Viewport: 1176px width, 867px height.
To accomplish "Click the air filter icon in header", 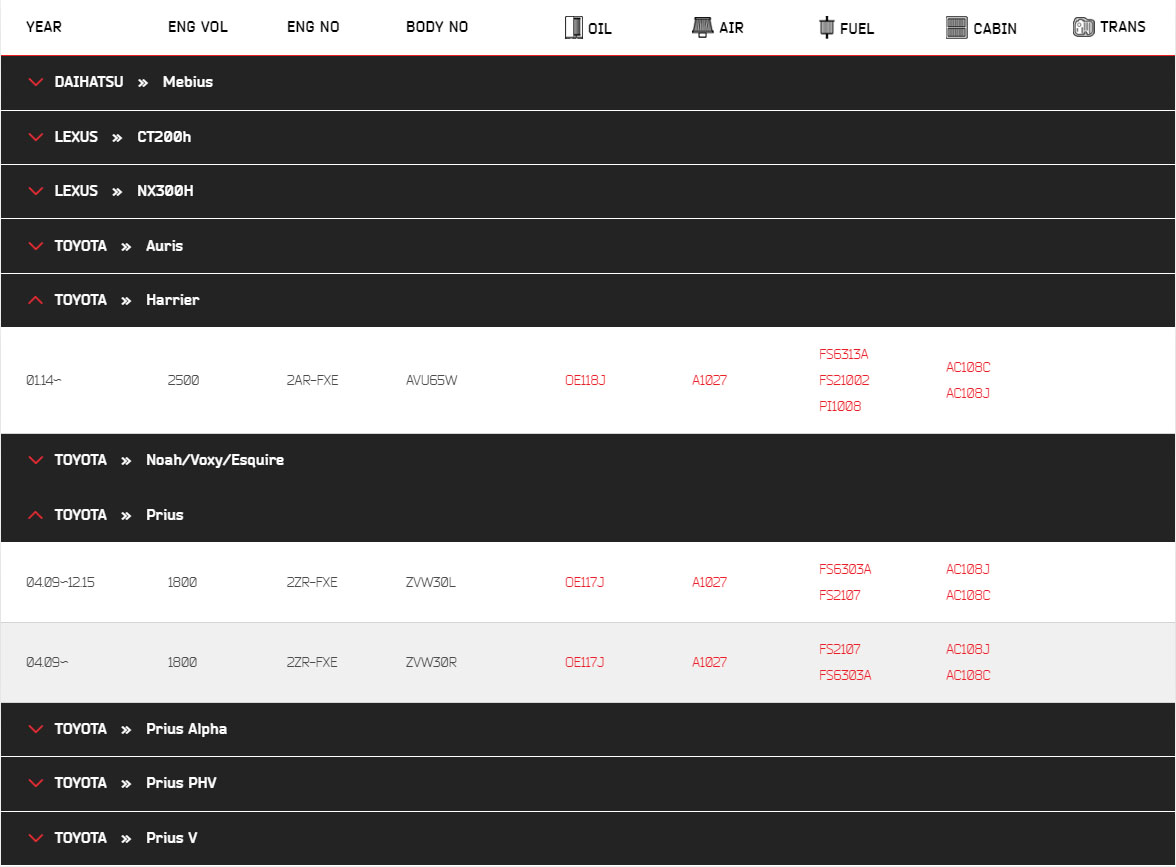I will (x=702, y=28).
